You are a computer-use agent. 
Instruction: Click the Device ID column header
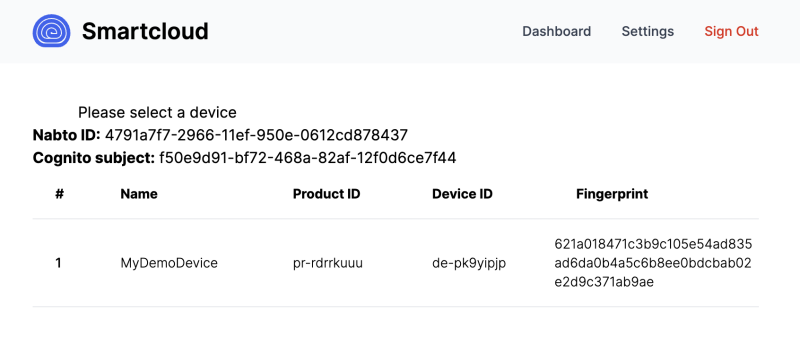click(x=462, y=194)
